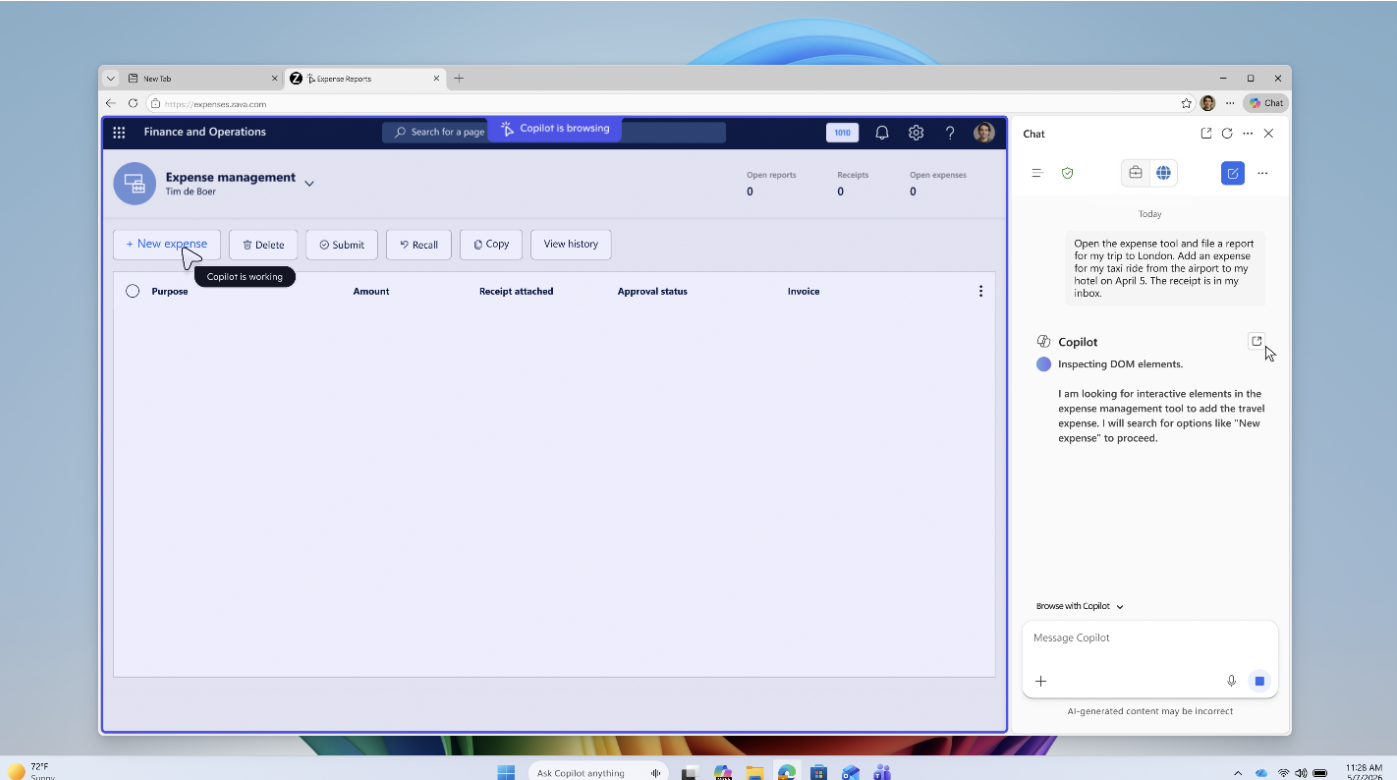
Task: Click the Message Copilot input box
Action: (x=1150, y=638)
